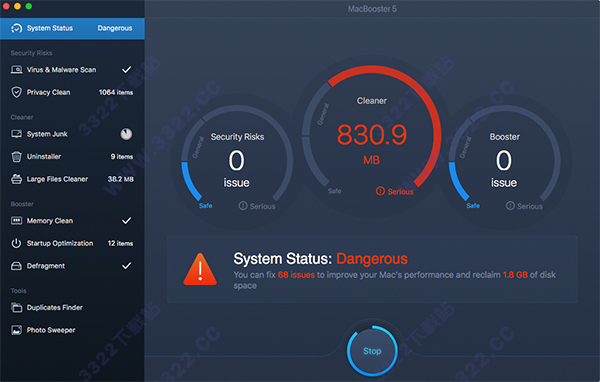Minimize the window with yellow button
The image size is (600, 382).
pos(17,6)
